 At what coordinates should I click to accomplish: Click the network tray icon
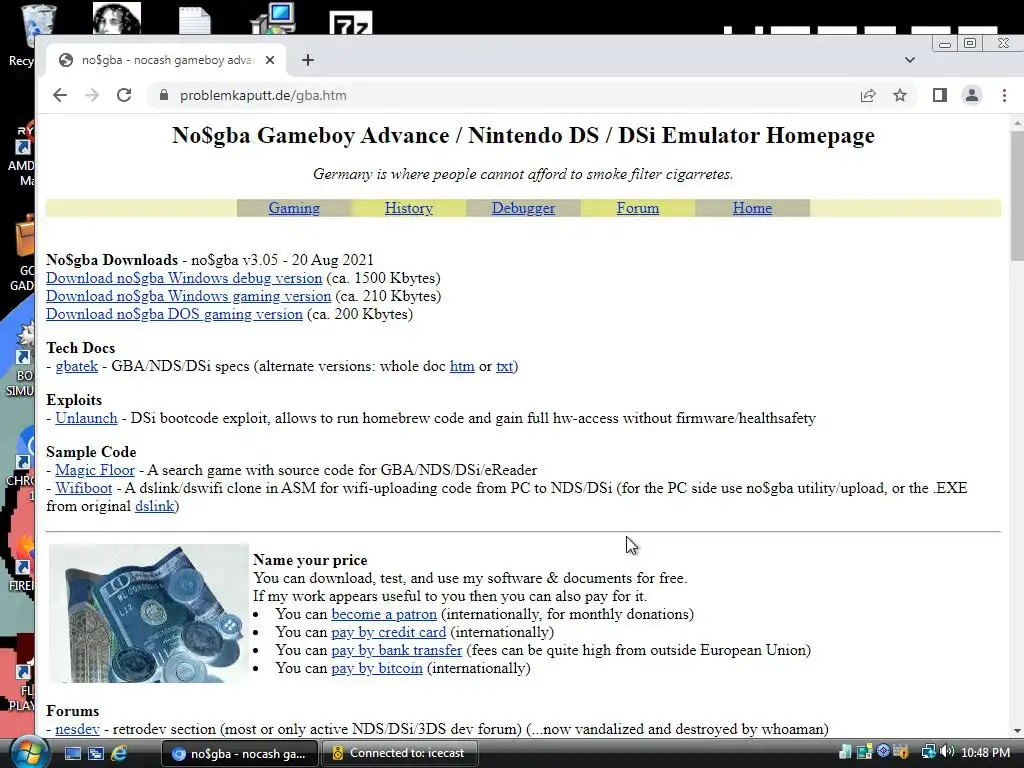(929, 752)
